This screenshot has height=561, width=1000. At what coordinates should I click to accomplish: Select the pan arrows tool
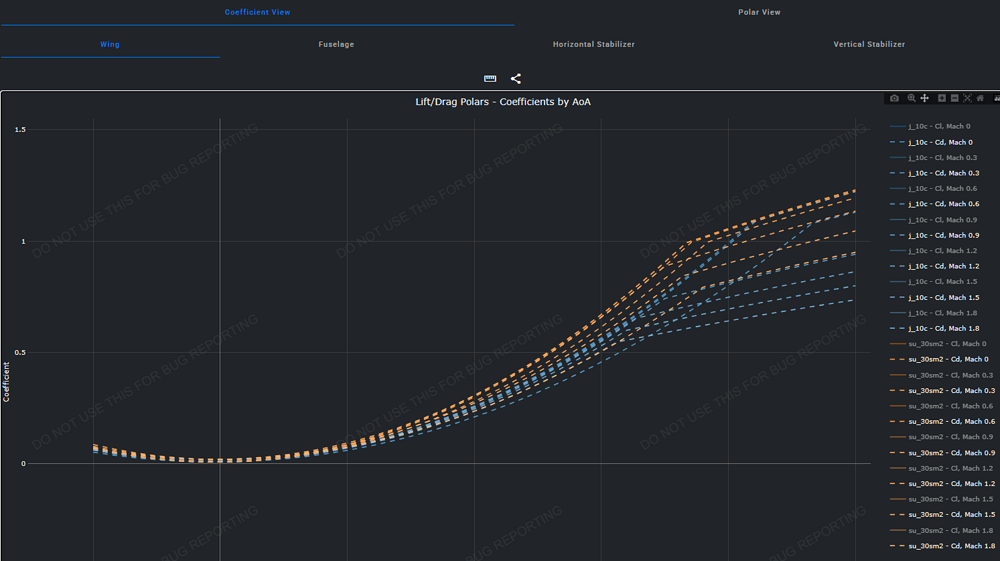[925, 98]
